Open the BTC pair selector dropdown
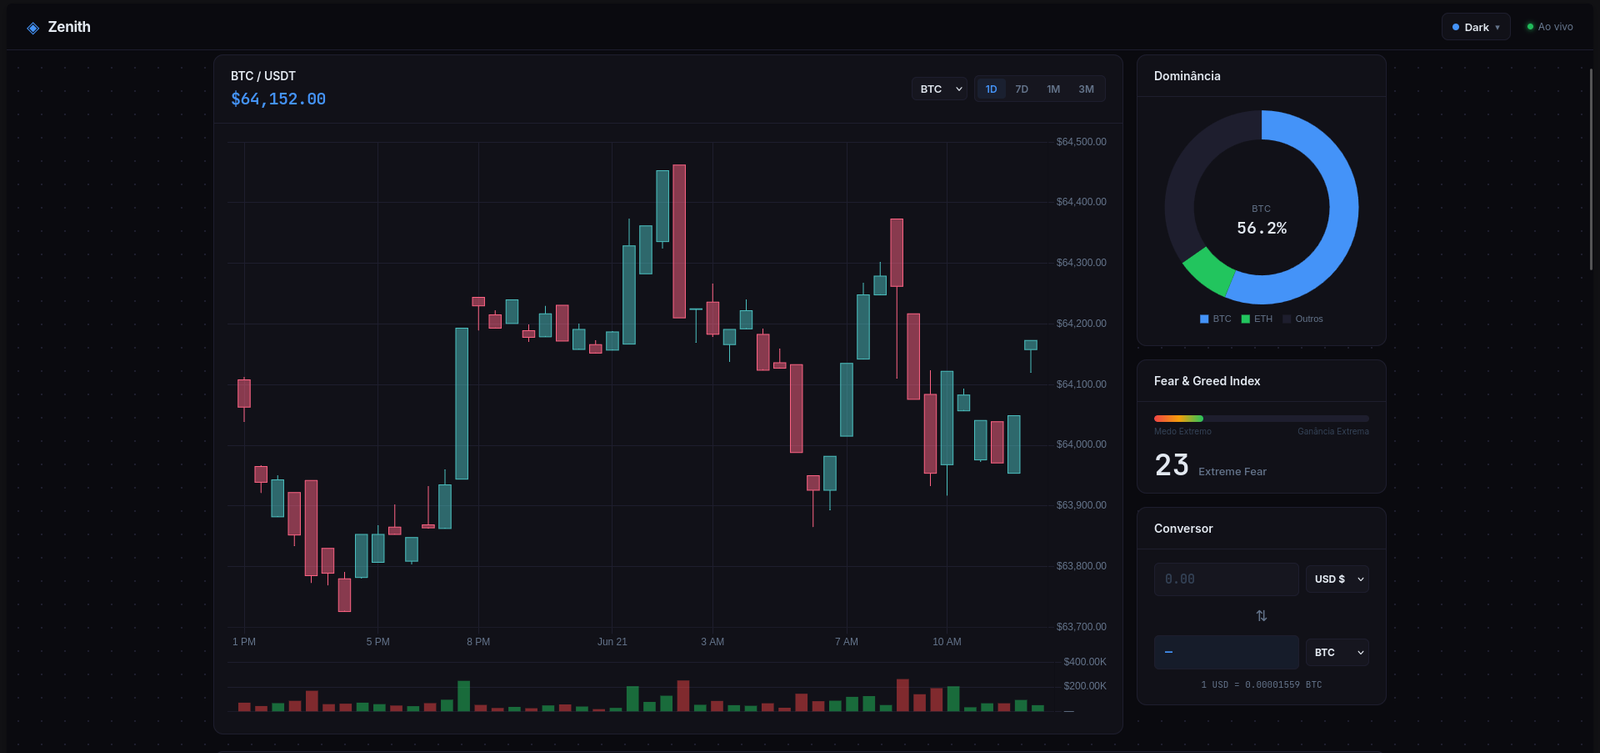Viewport: 1600px width, 753px height. point(939,89)
